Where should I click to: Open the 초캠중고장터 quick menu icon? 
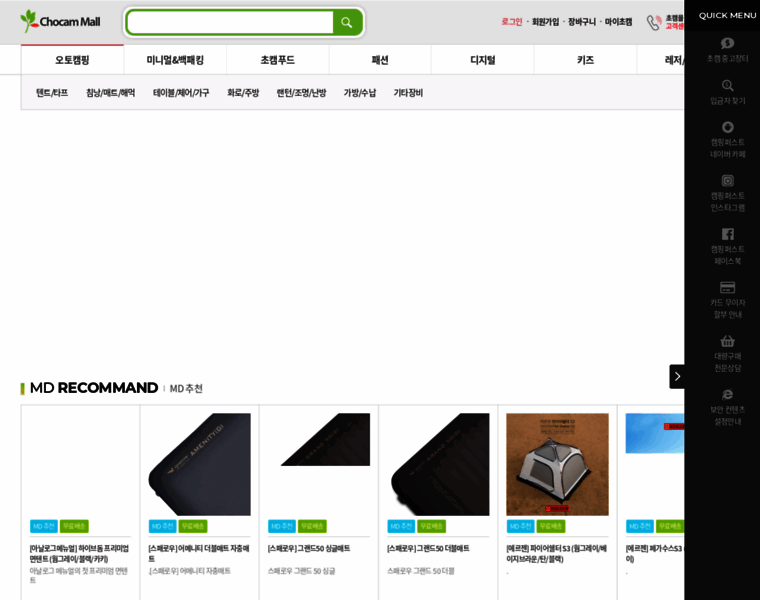pyautogui.click(x=727, y=44)
